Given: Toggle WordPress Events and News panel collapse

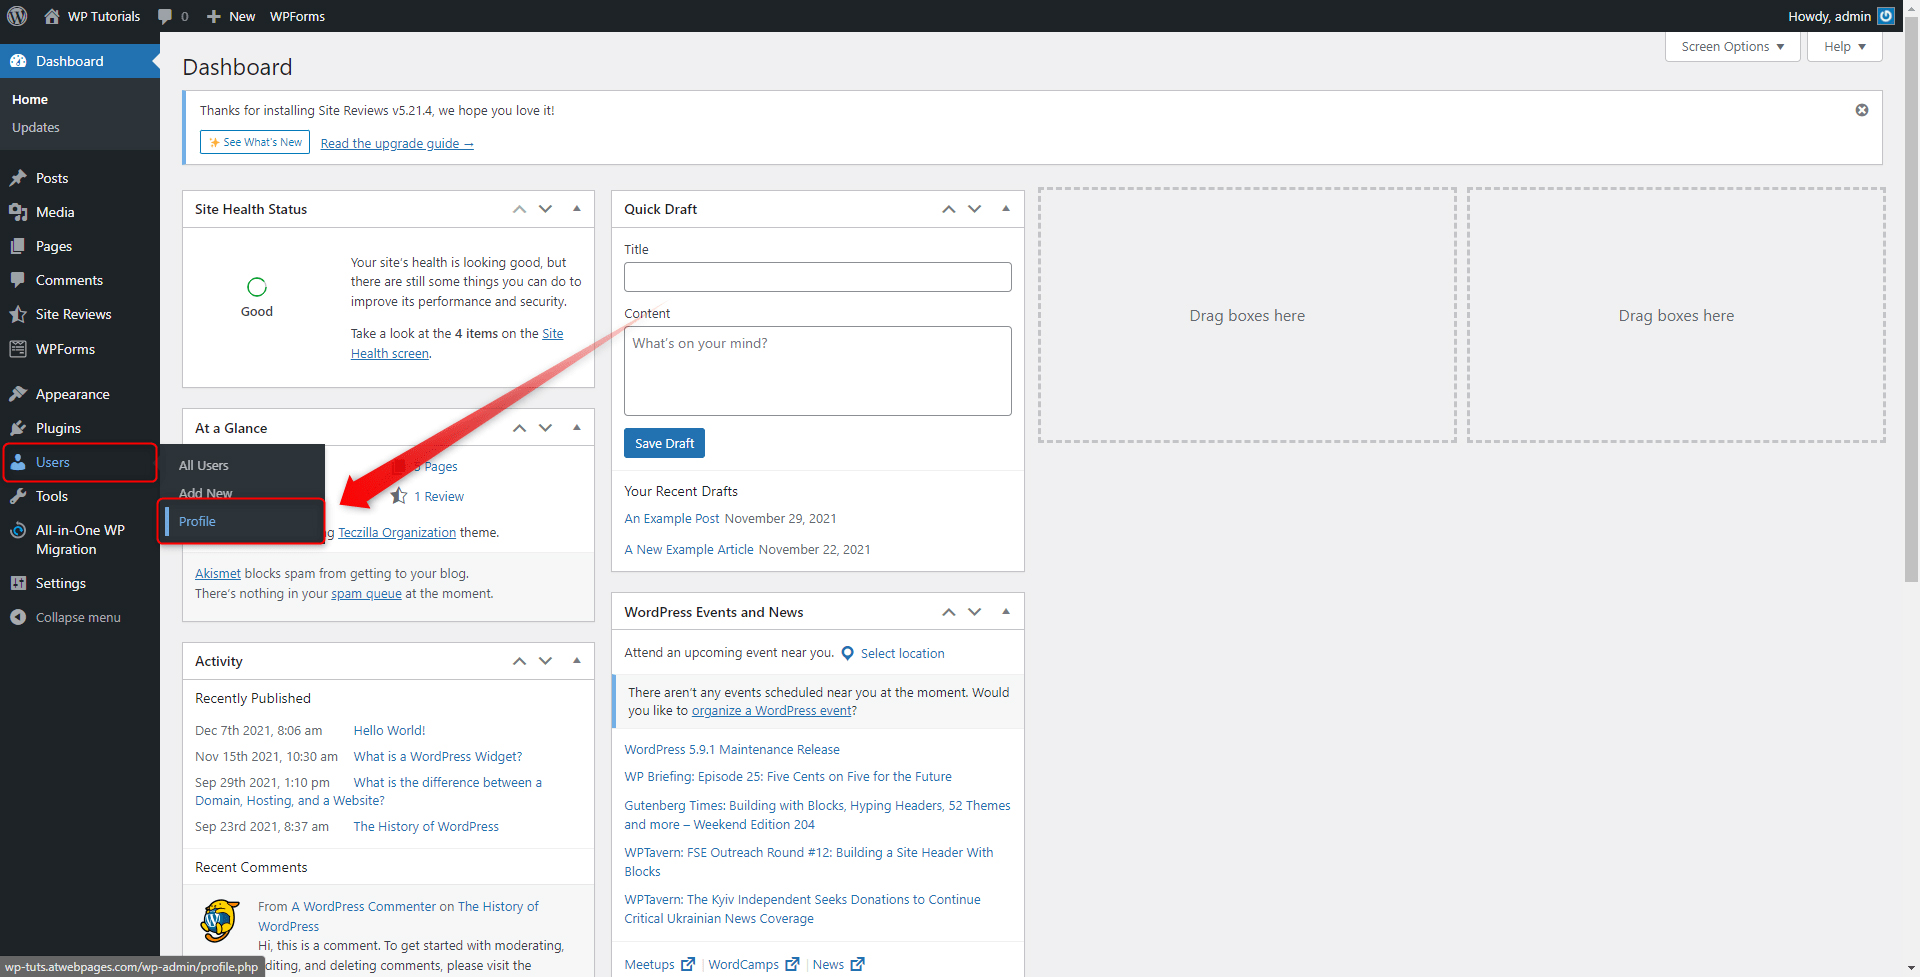Looking at the screenshot, I should [1006, 612].
